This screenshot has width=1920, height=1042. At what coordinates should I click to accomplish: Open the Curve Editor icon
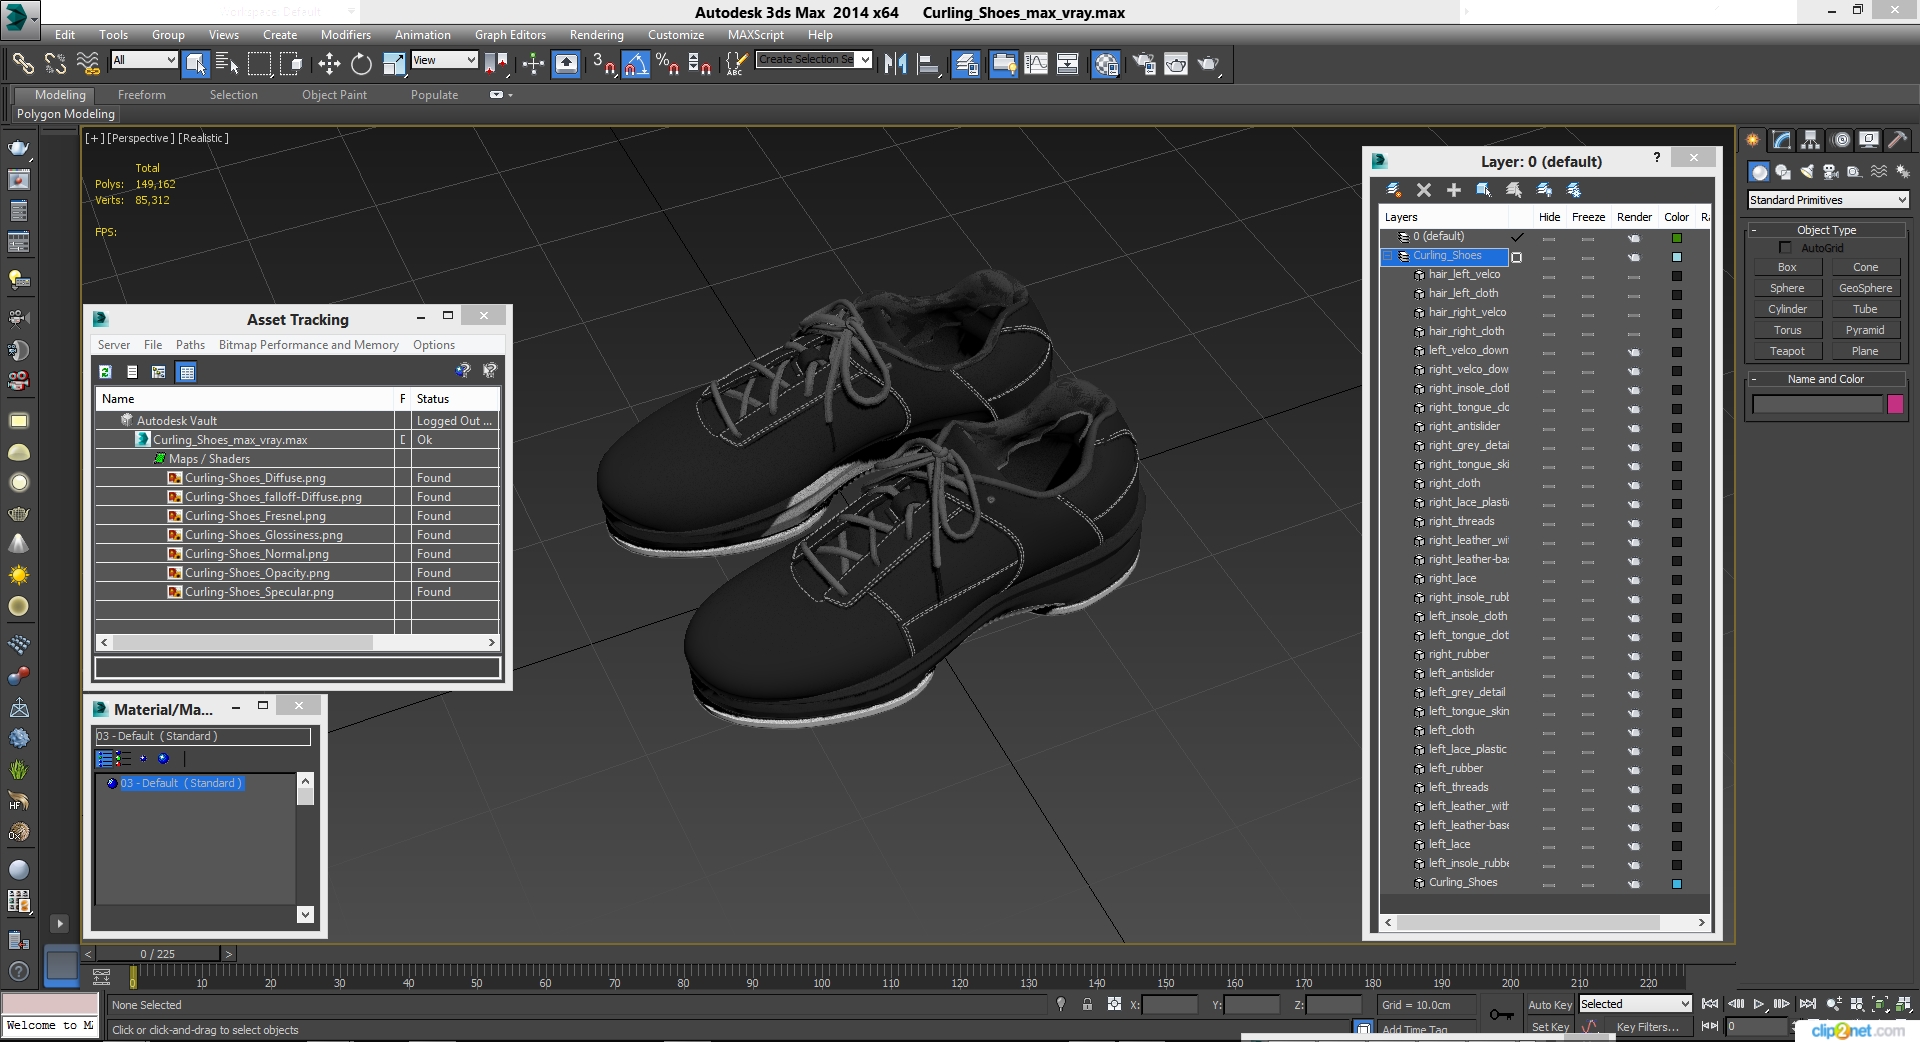1036,64
